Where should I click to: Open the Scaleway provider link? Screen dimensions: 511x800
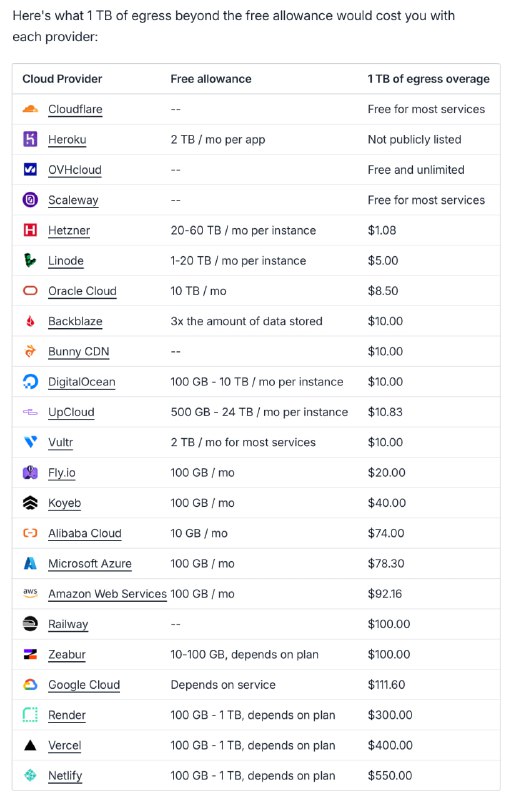[x=73, y=200]
